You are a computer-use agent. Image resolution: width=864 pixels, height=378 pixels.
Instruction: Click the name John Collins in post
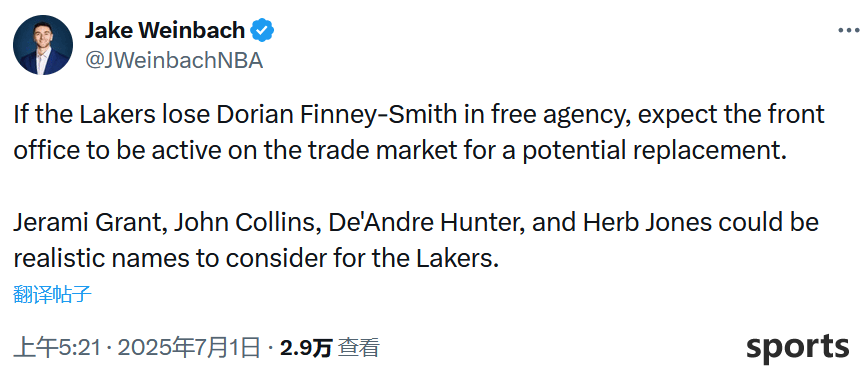[x=245, y=223]
